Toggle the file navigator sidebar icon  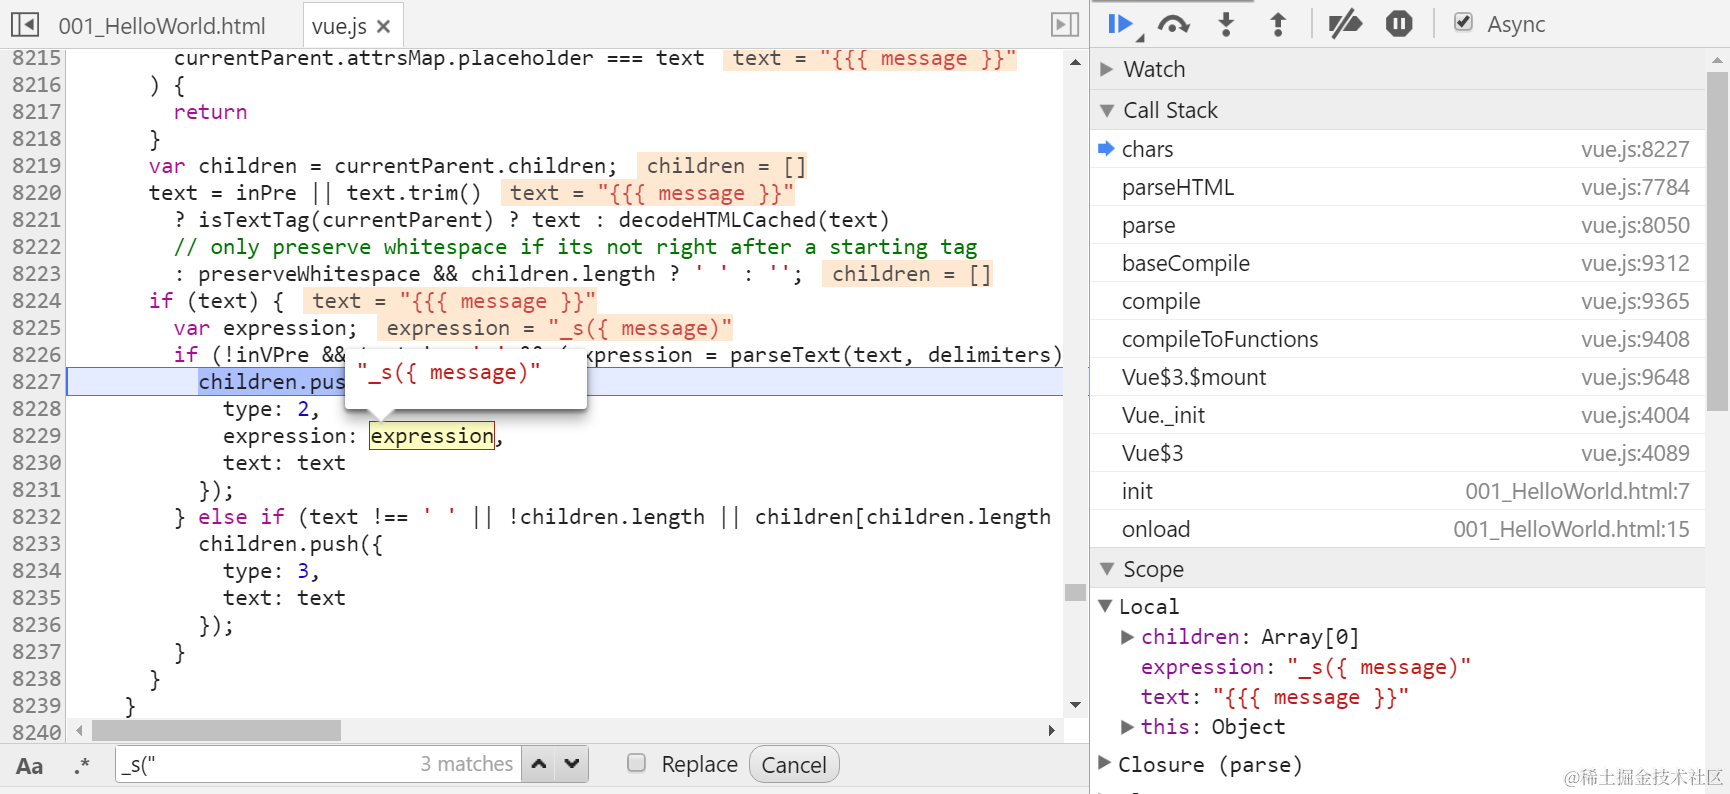coord(25,24)
